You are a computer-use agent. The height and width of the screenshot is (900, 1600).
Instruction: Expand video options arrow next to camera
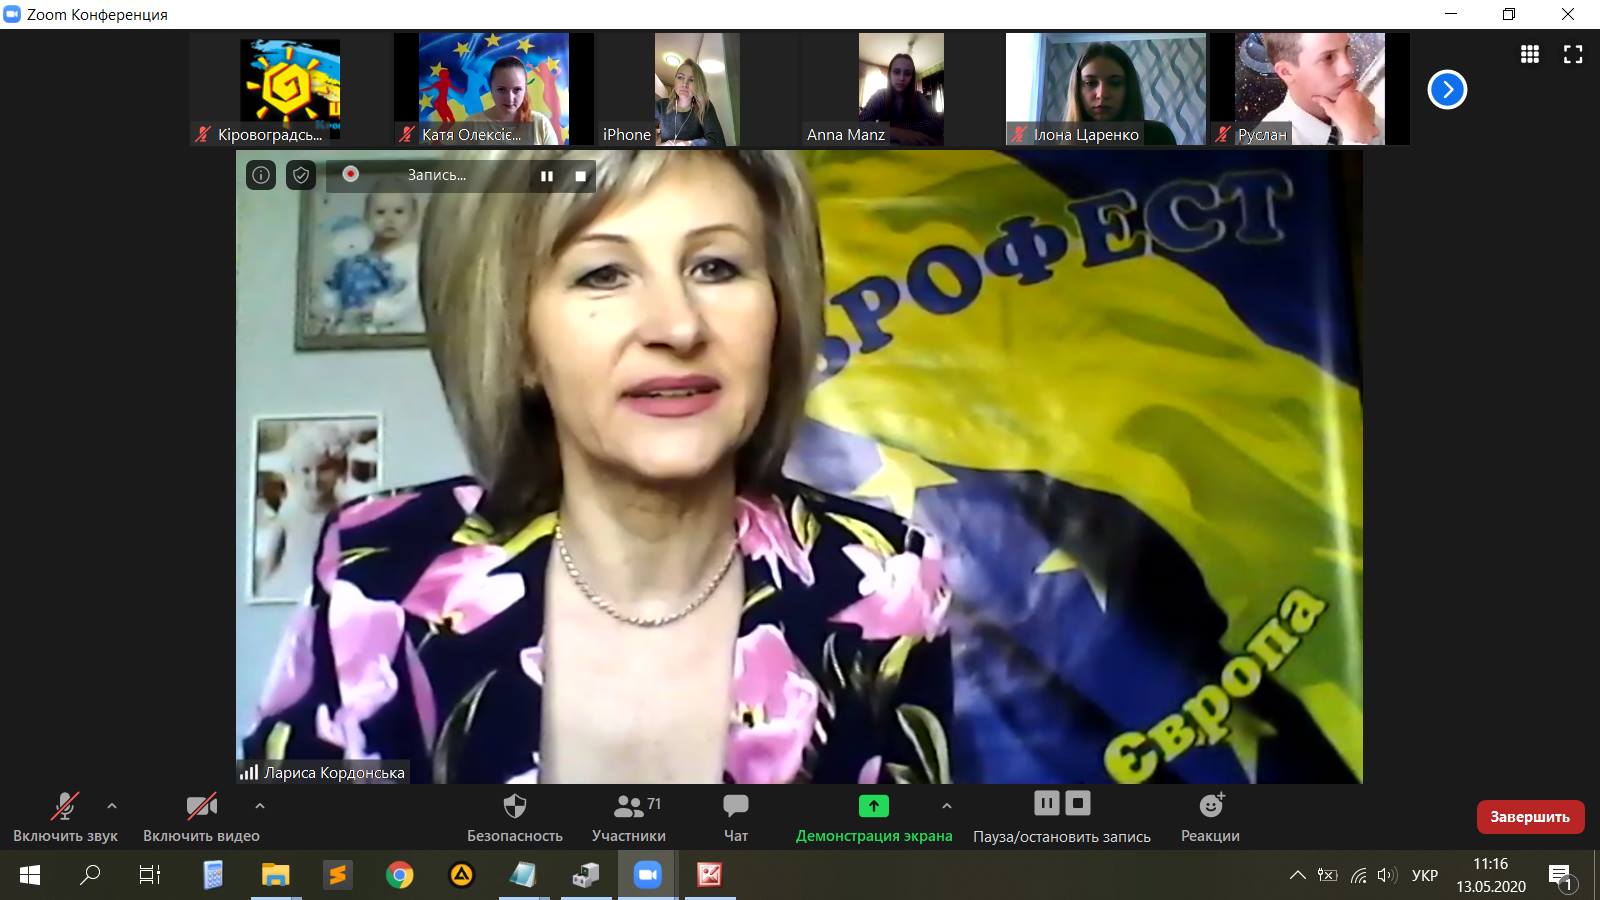[x=260, y=805]
